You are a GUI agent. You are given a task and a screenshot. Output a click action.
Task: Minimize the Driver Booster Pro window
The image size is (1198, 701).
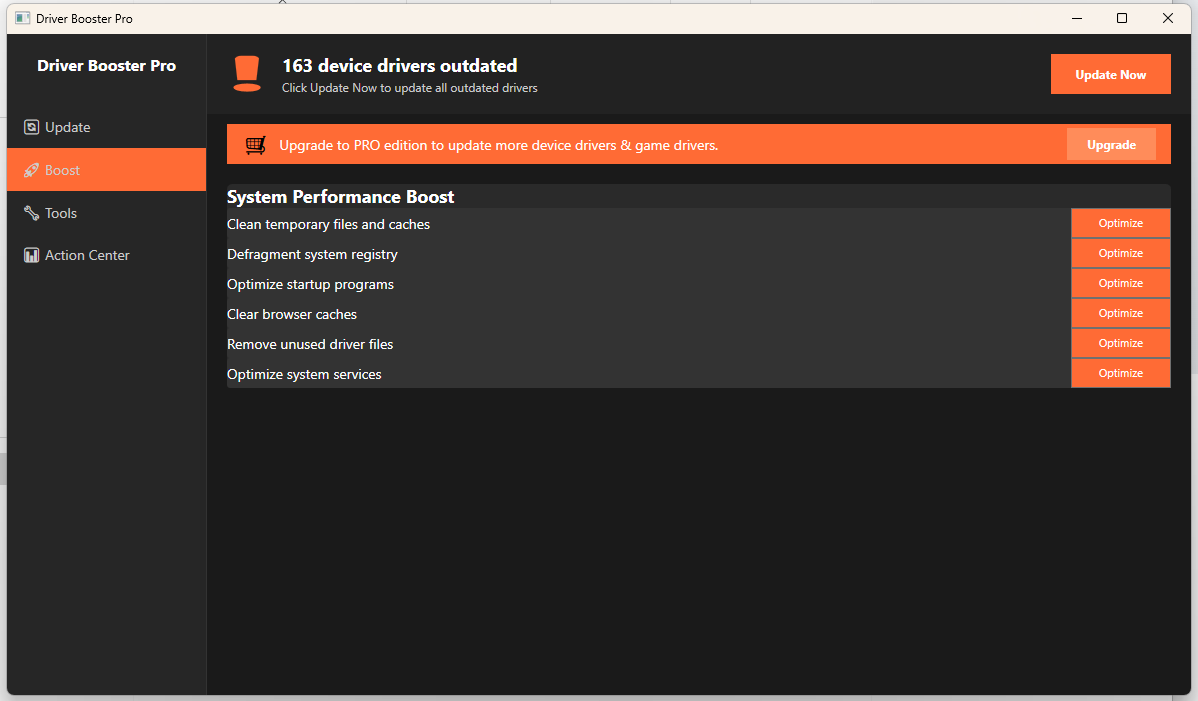[1077, 18]
